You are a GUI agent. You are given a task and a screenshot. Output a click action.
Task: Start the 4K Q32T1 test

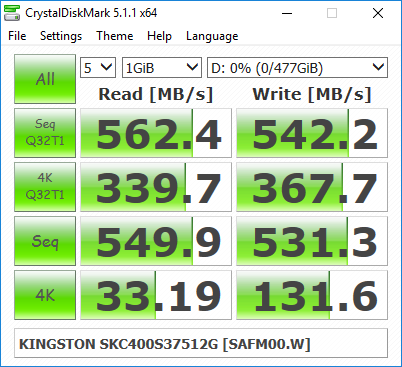[45, 187]
